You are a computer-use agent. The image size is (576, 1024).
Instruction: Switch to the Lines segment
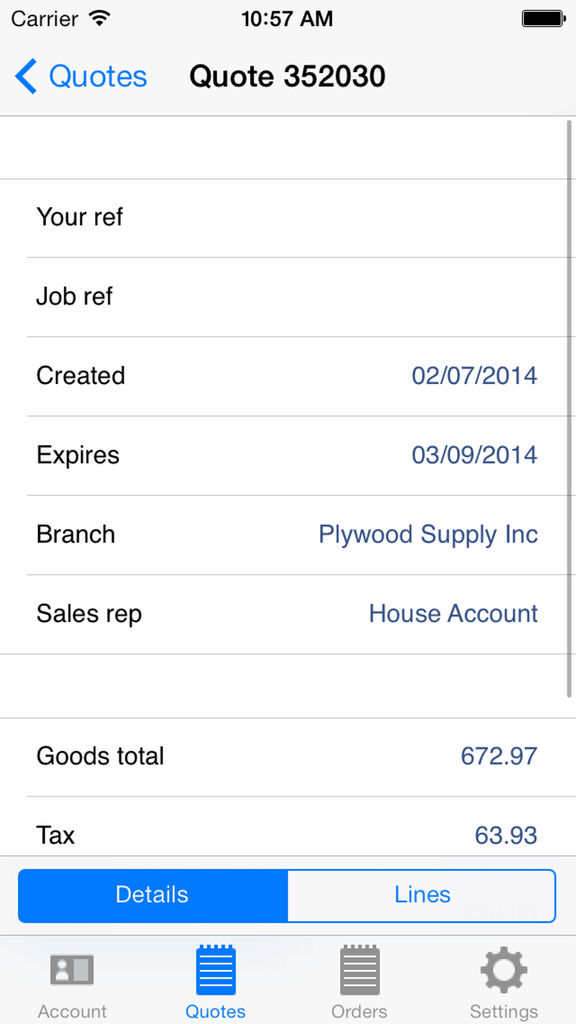(422, 895)
